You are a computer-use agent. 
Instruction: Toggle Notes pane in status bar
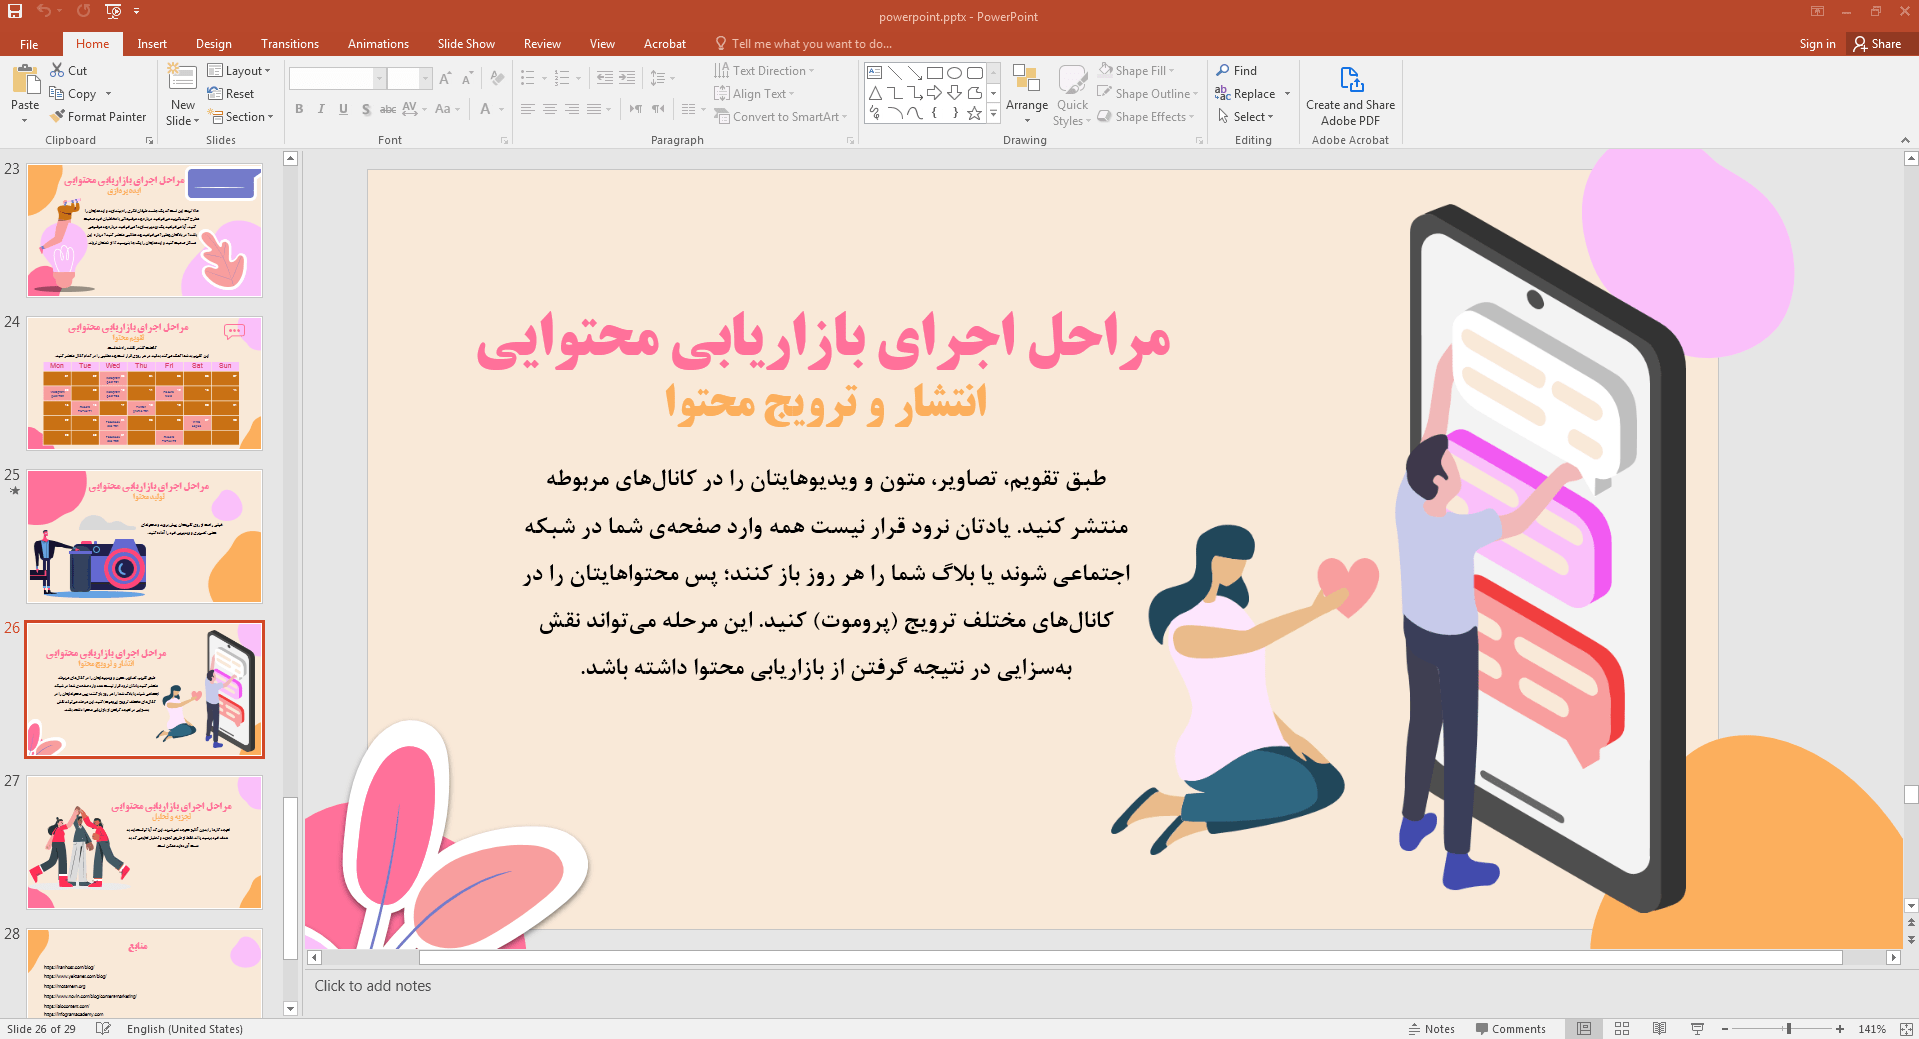click(1431, 1029)
